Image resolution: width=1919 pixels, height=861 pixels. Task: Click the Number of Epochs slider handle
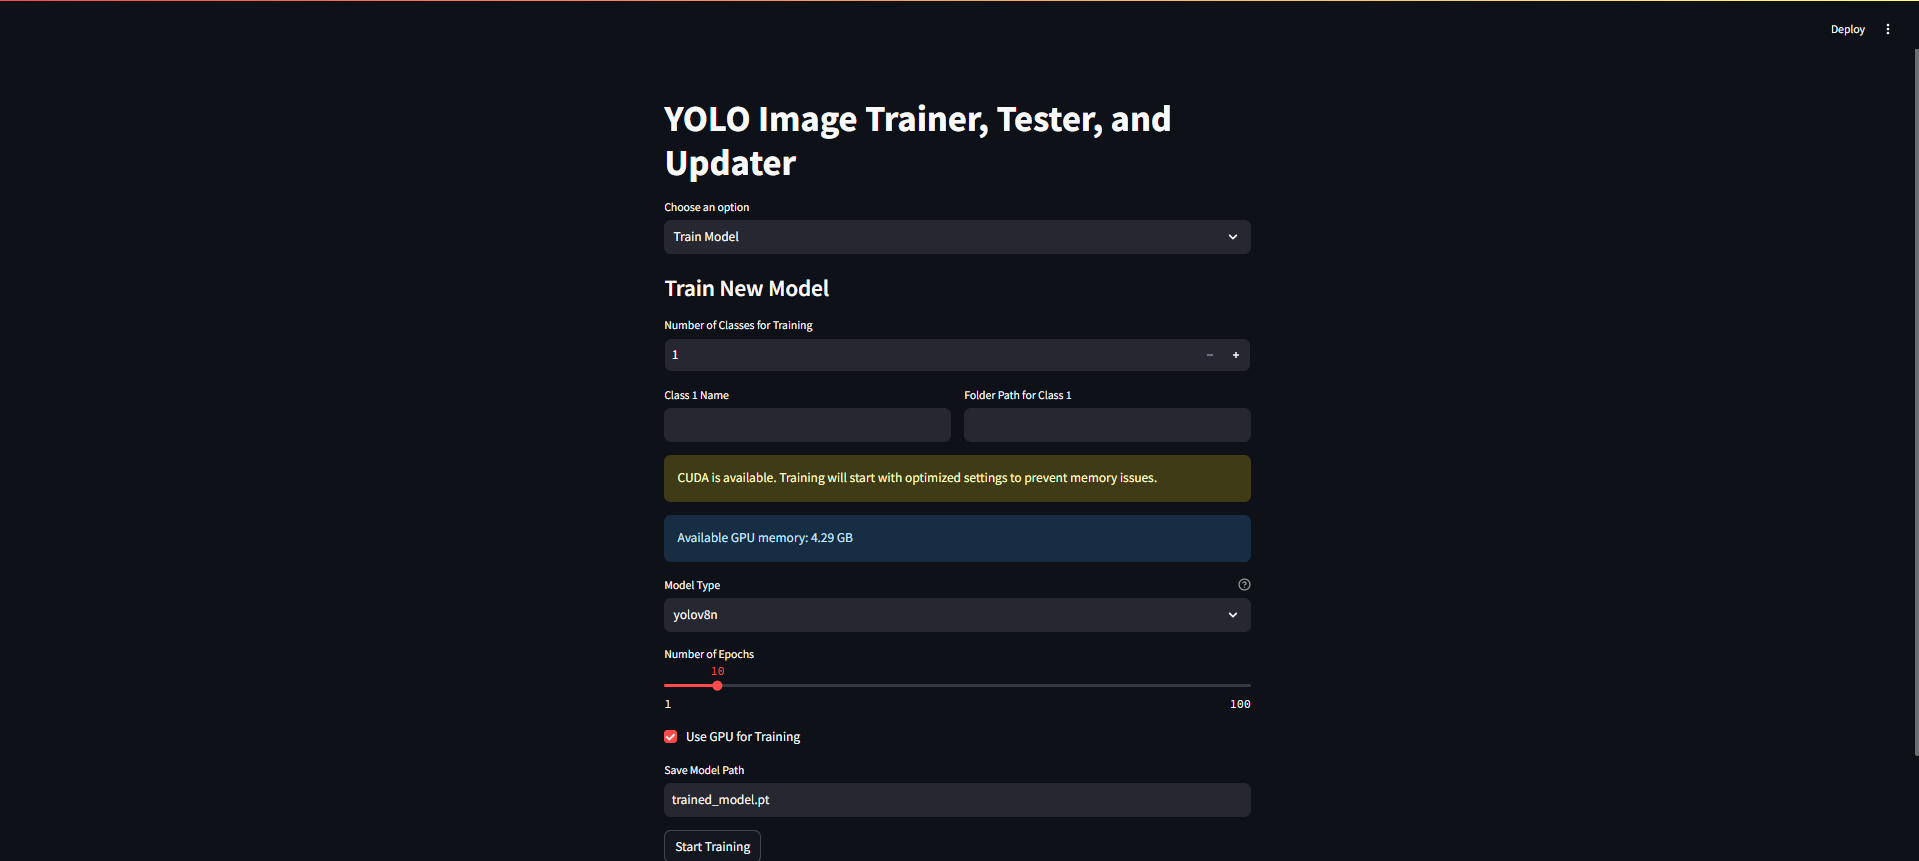(x=716, y=686)
